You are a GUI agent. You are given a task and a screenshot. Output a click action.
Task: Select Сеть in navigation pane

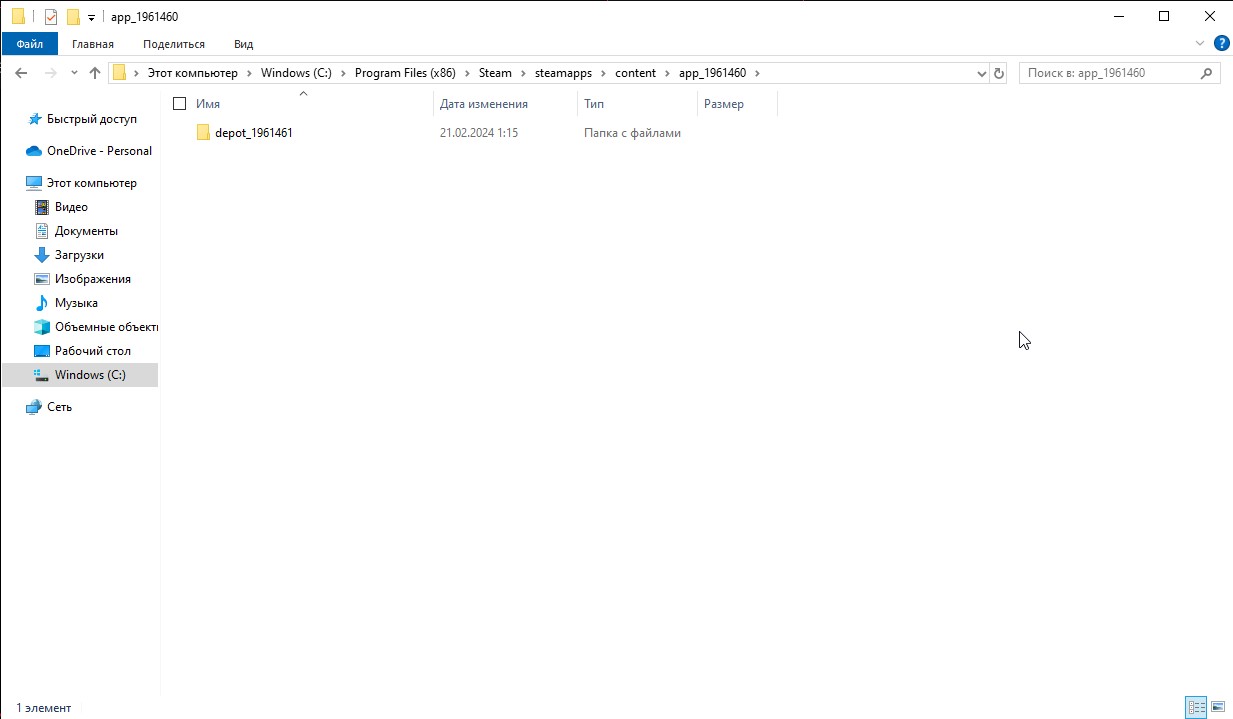pos(60,407)
